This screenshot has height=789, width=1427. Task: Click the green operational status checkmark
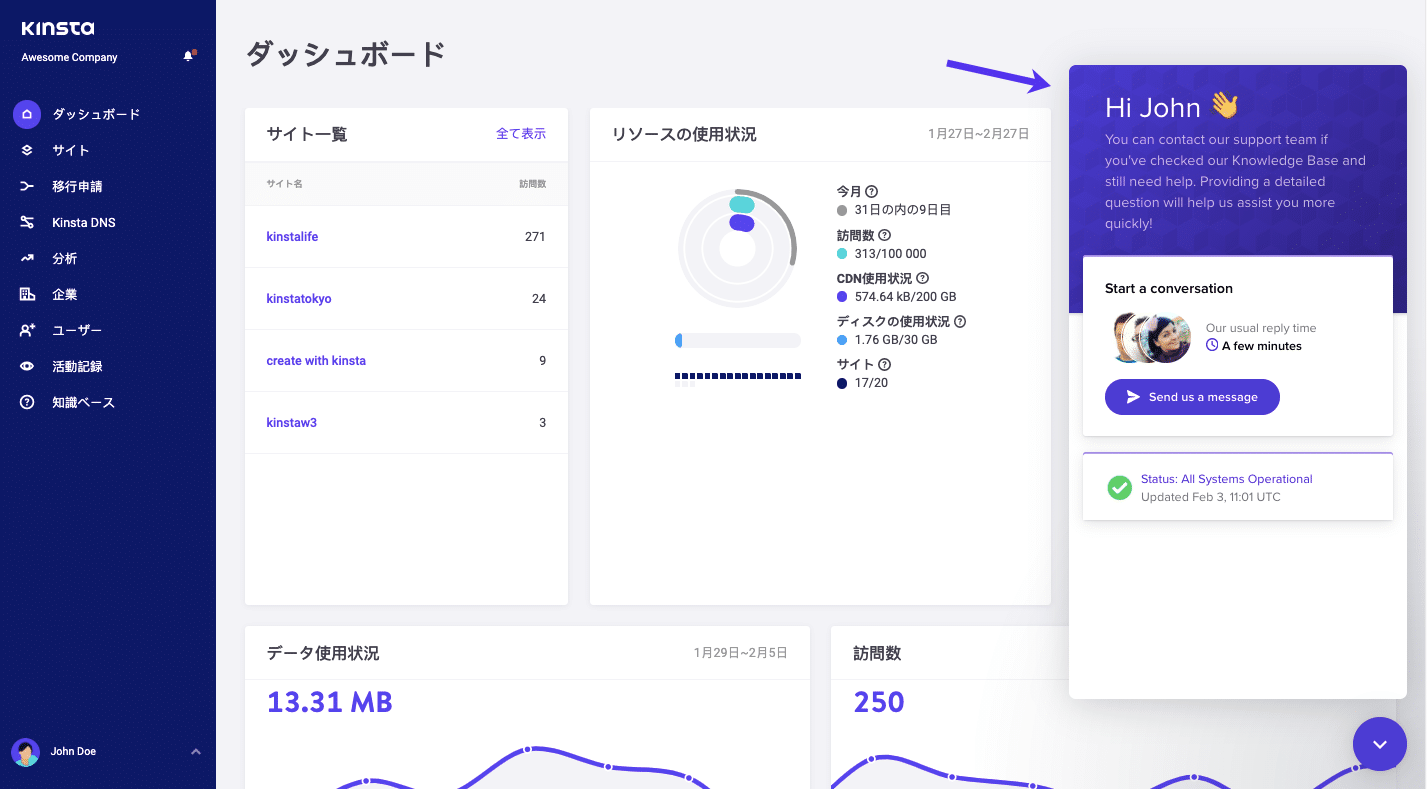click(x=1119, y=488)
